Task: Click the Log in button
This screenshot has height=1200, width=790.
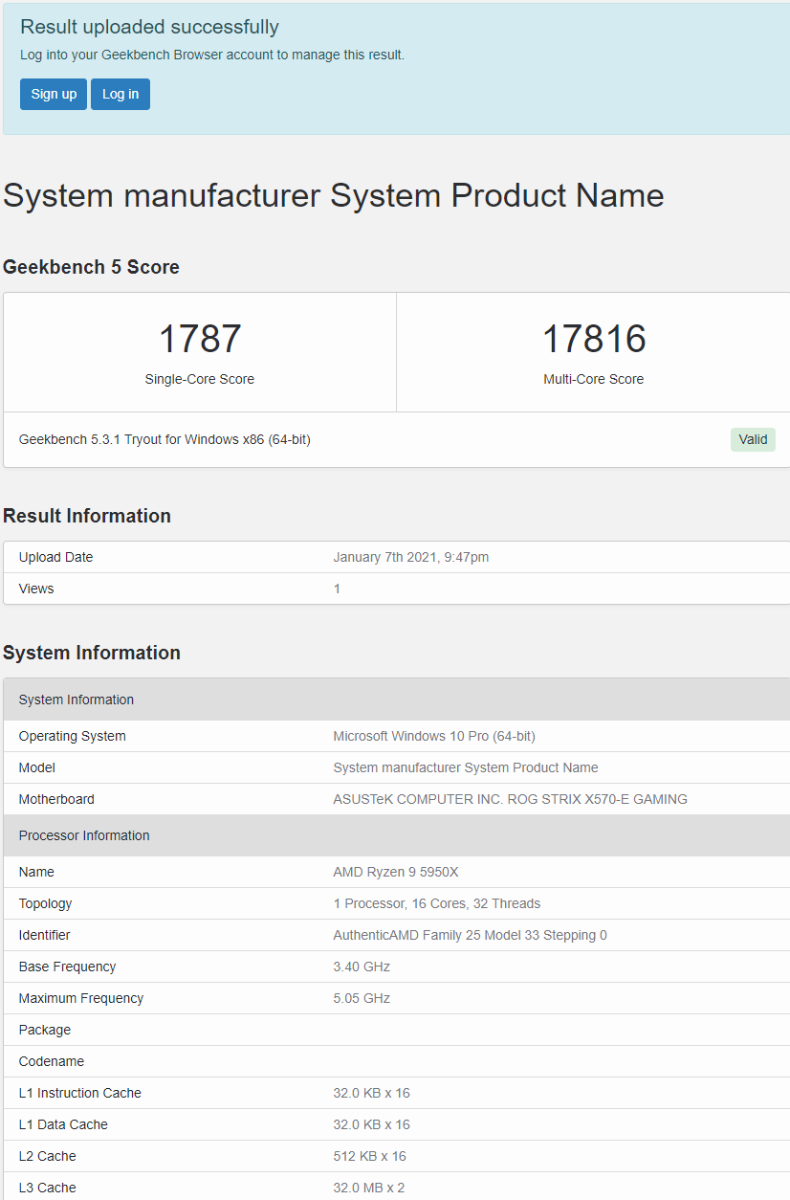Action: [120, 94]
